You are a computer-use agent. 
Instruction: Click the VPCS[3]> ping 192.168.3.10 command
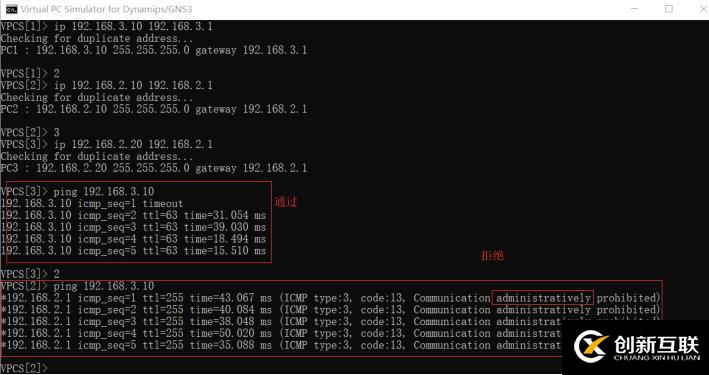point(78,192)
